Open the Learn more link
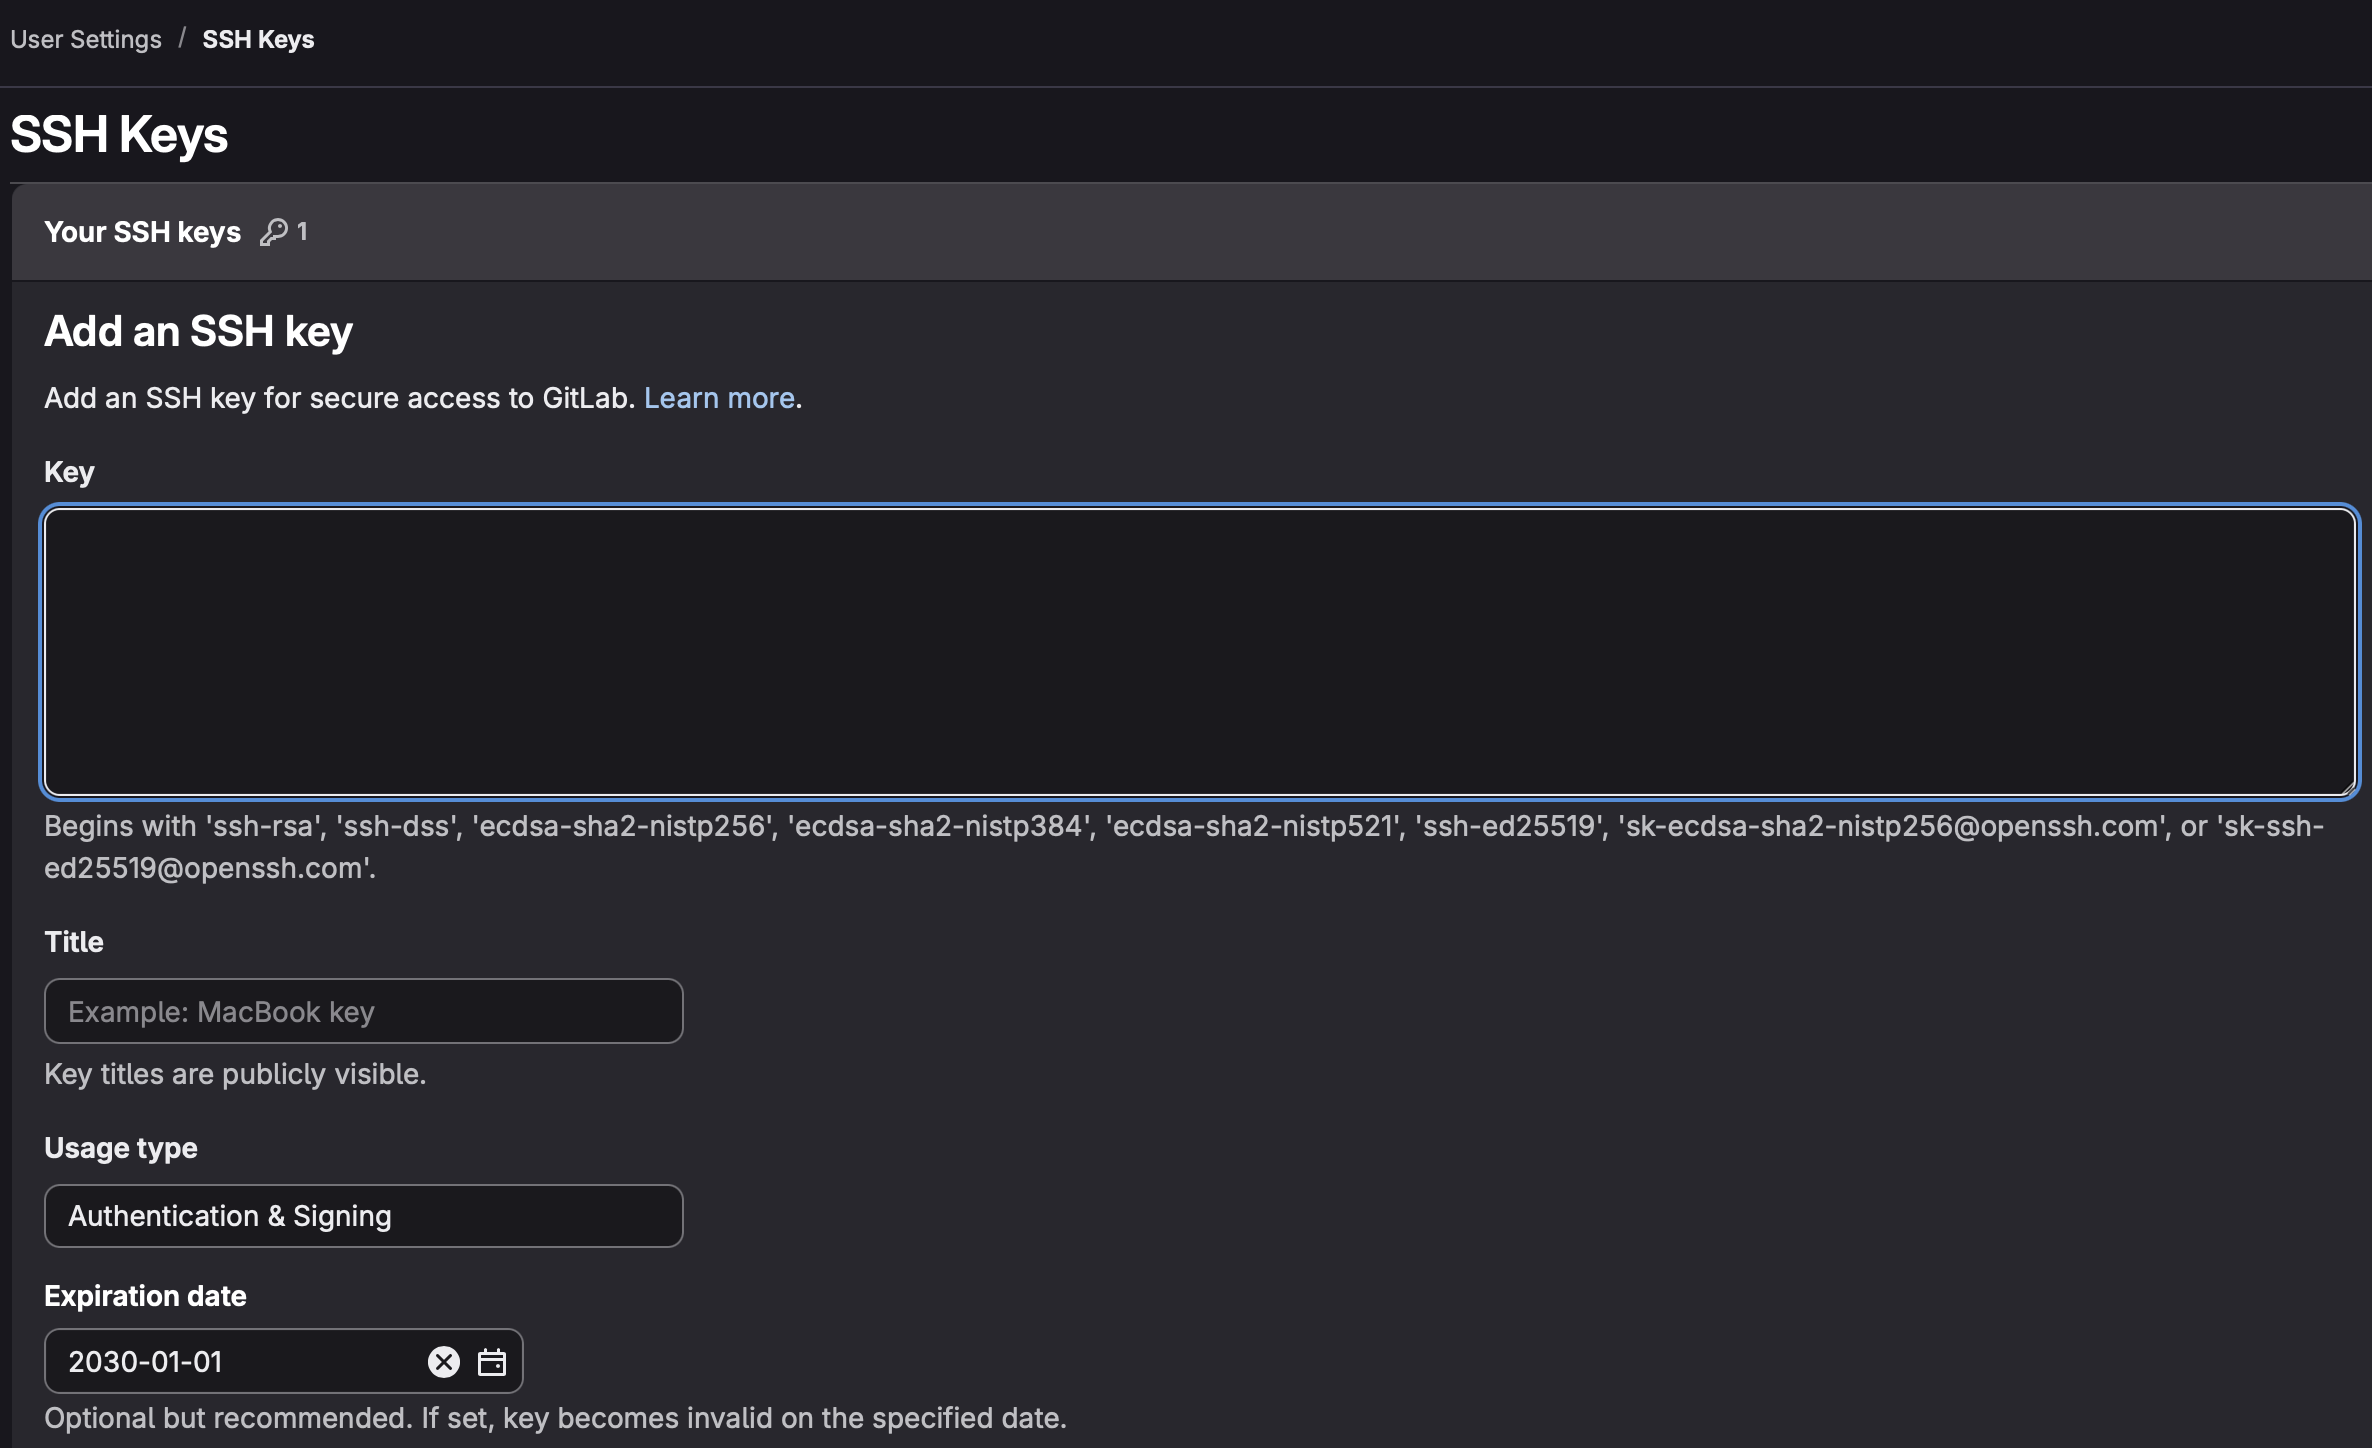Screen dimensions: 2372x1448 pyautogui.click(x=719, y=398)
